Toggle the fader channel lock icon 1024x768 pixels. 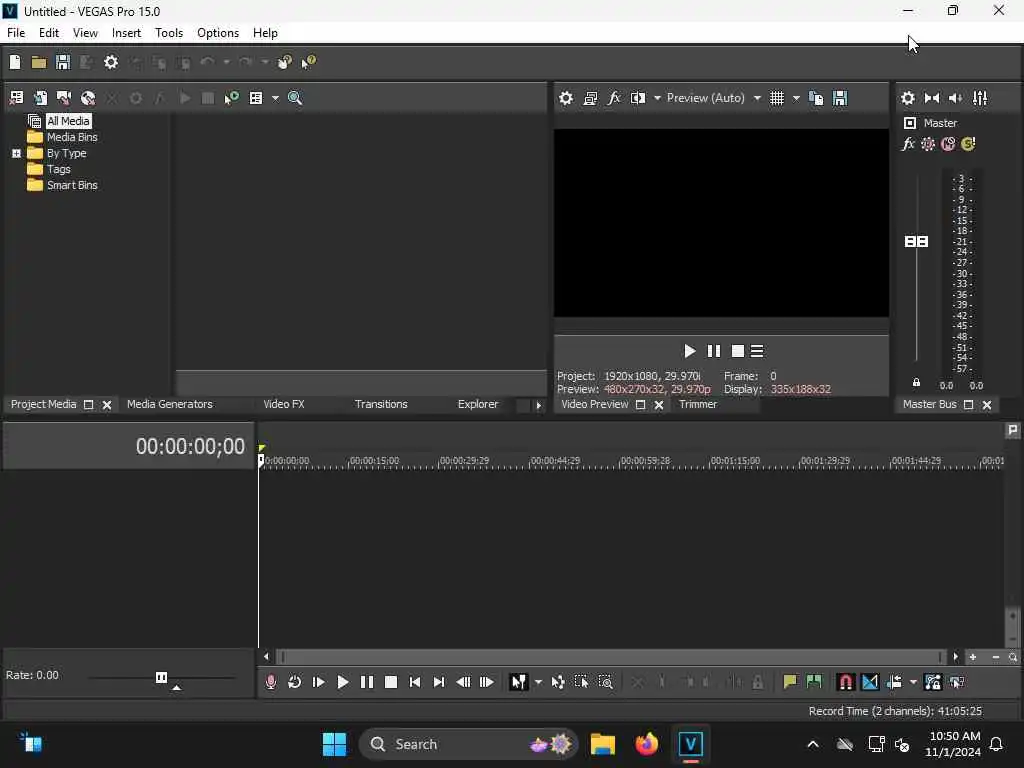(916, 383)
